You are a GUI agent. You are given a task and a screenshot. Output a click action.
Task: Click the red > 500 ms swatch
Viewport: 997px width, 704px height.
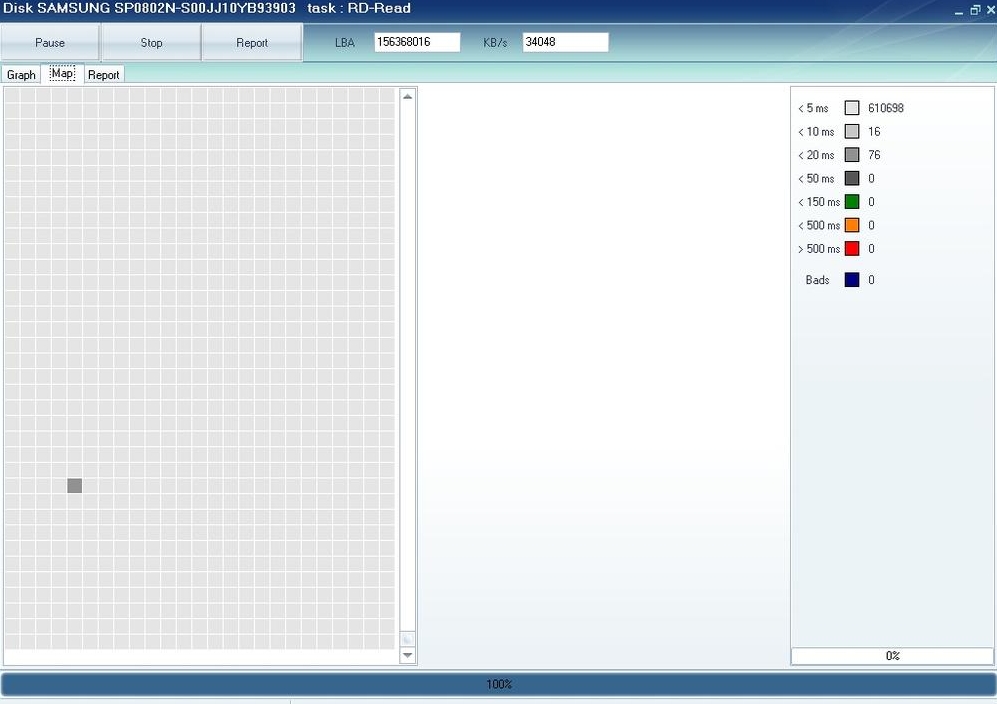[852, 249]
